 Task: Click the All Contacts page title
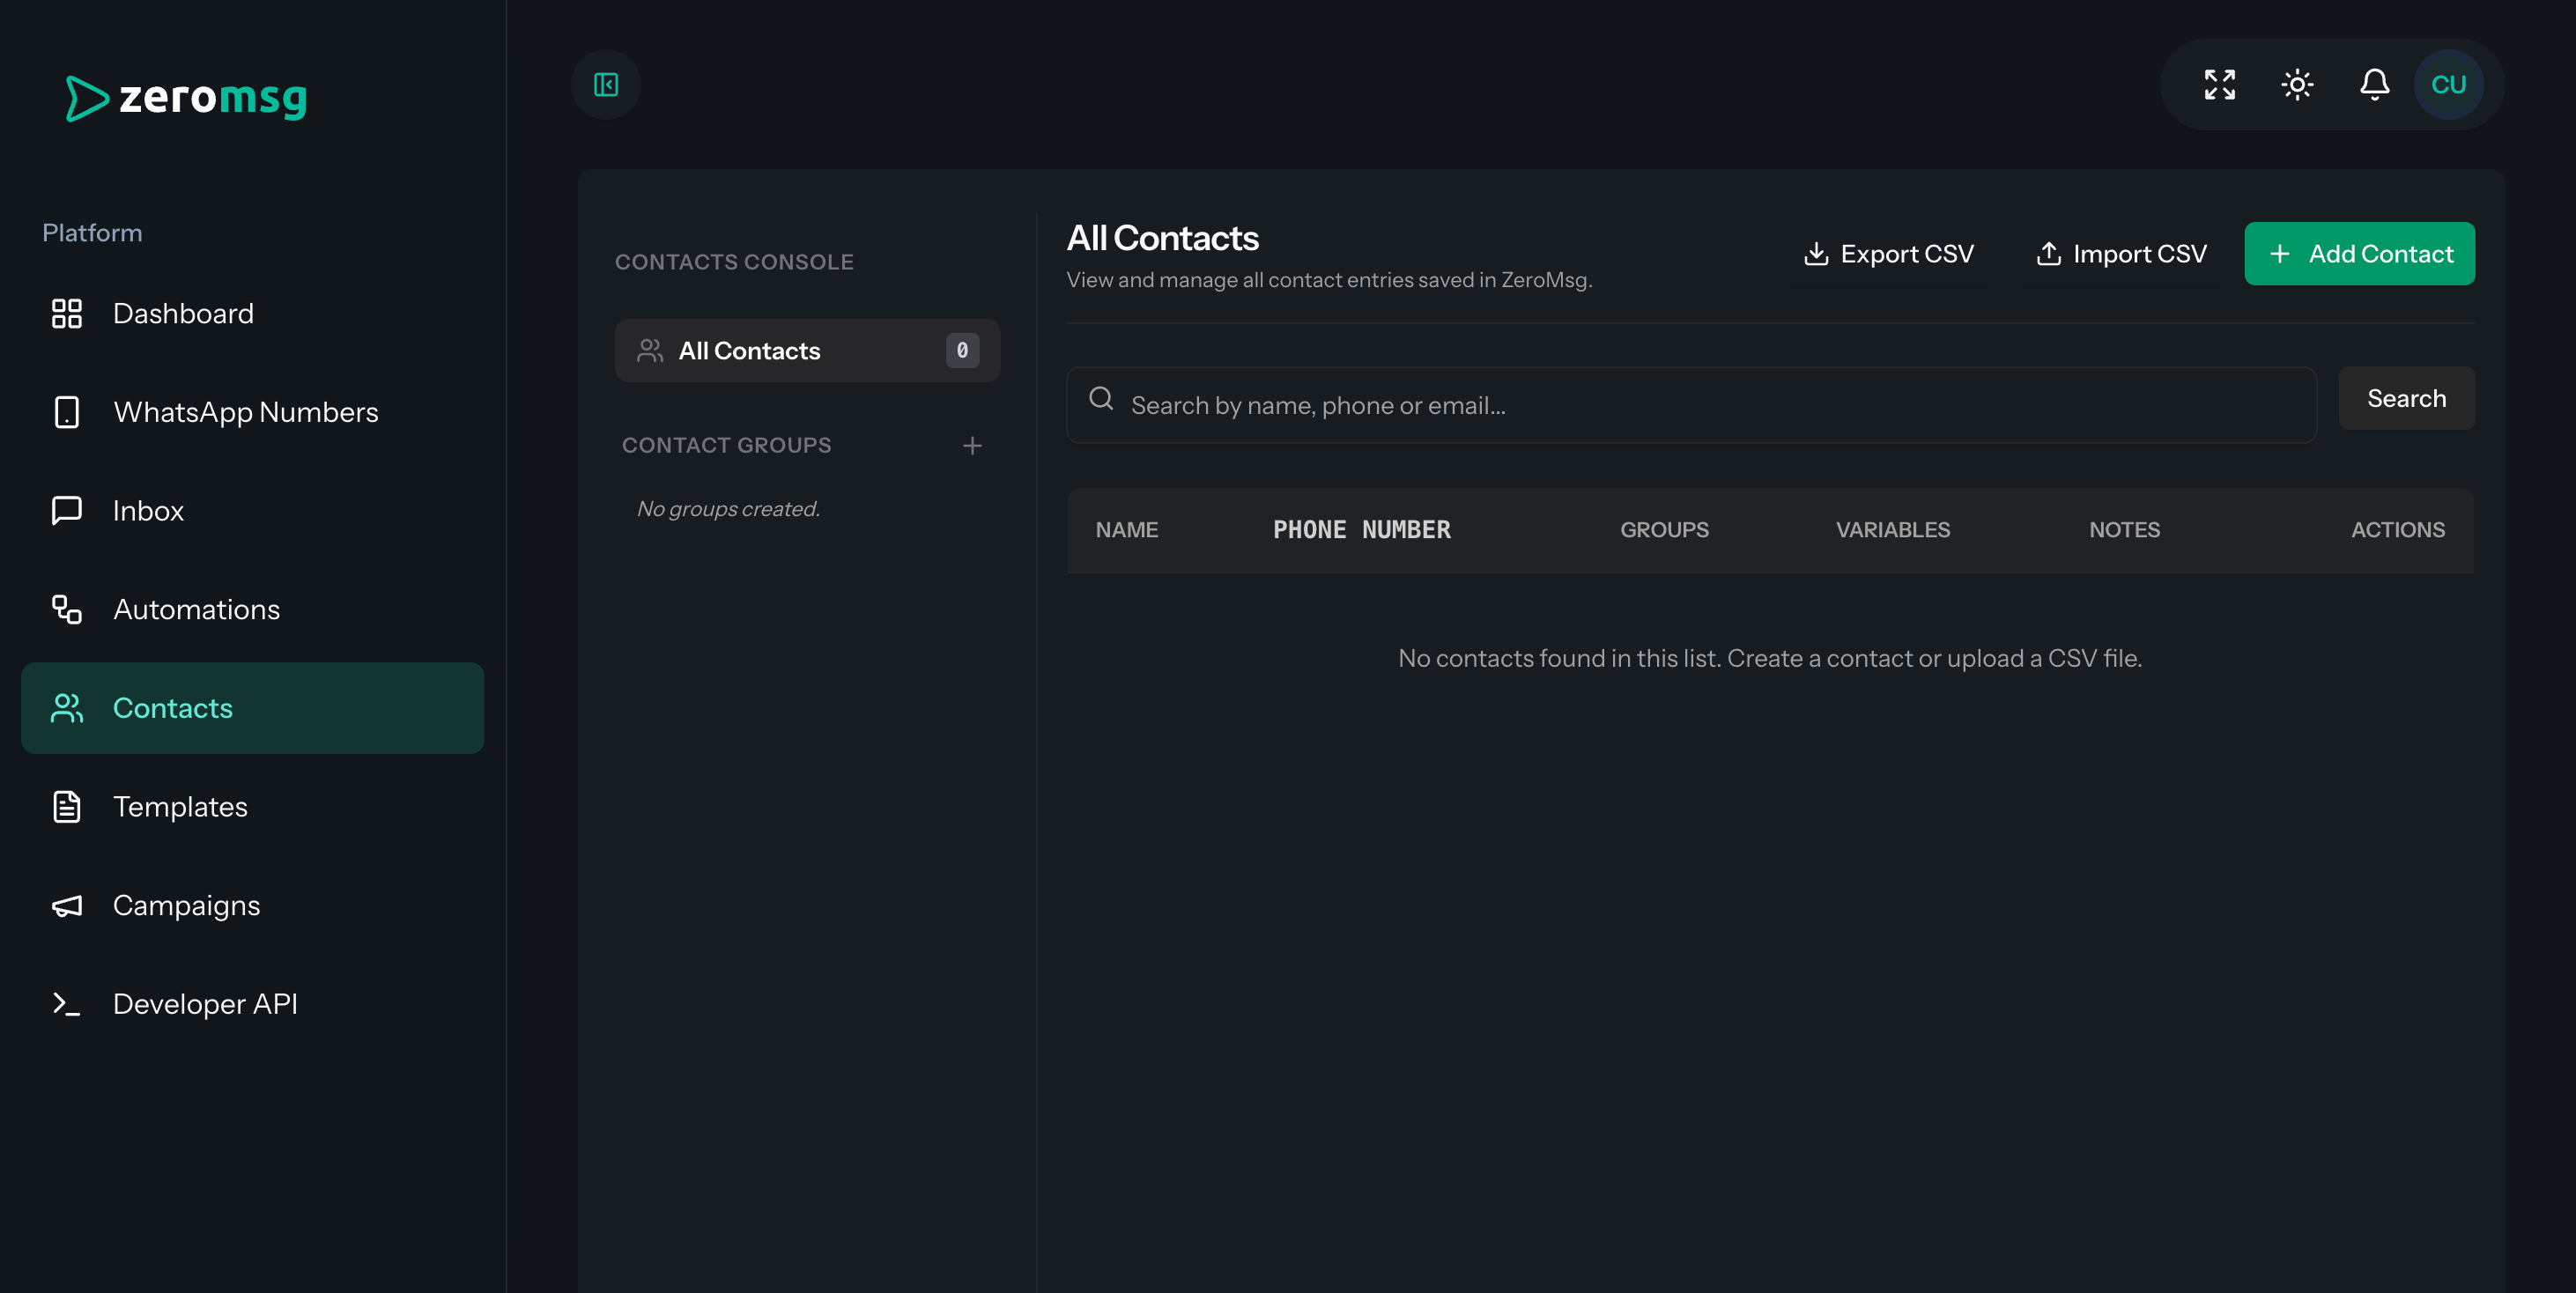(1162, 238)
